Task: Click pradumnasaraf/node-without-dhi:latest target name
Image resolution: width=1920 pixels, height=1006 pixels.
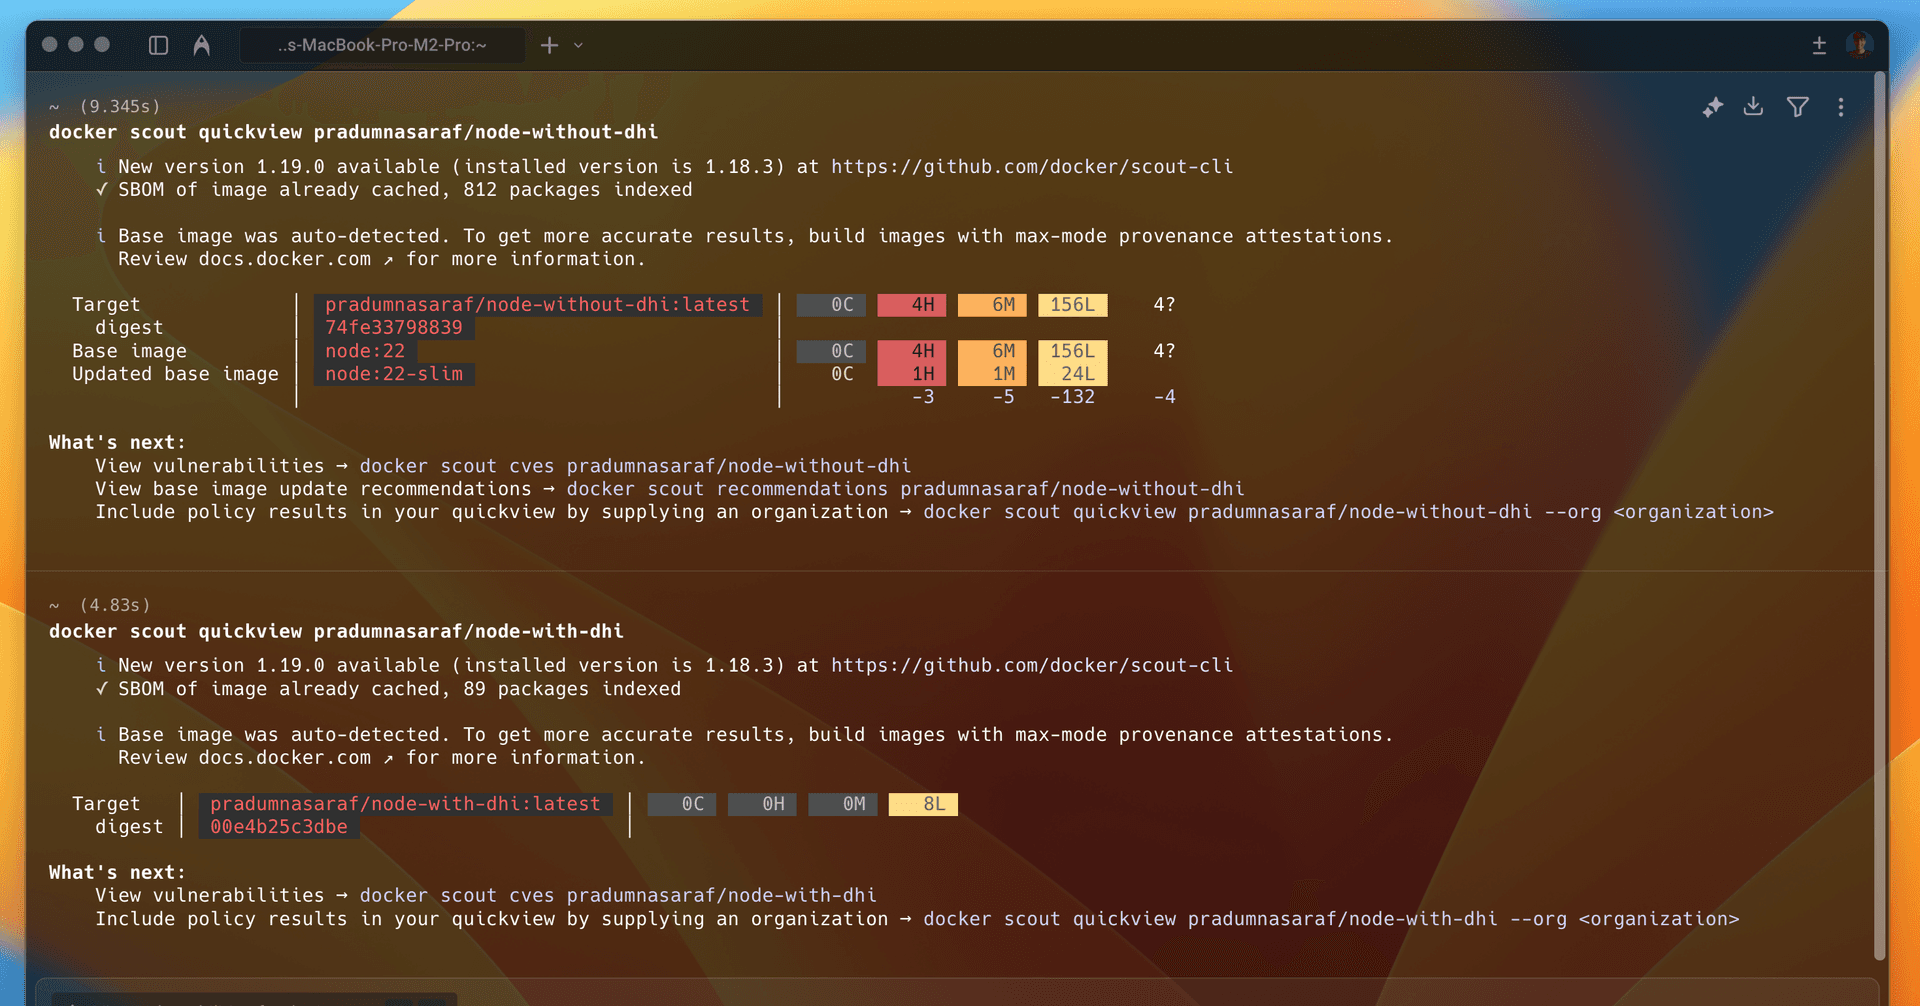Action: coord(538,305)
